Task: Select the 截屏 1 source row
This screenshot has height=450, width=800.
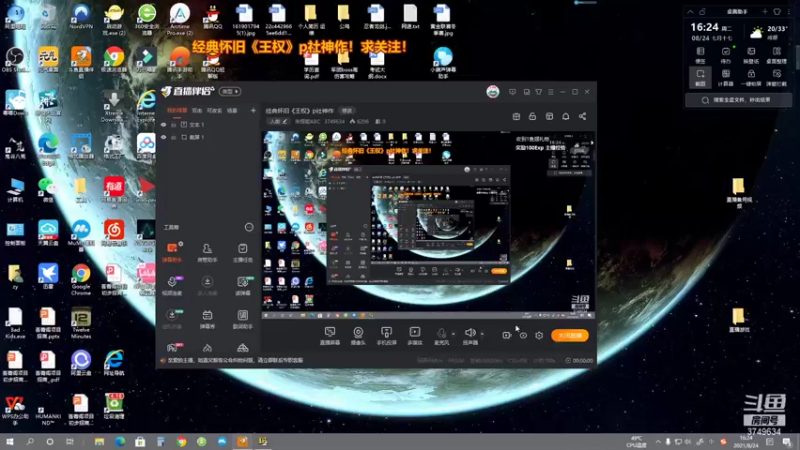Action: point(208,137)
